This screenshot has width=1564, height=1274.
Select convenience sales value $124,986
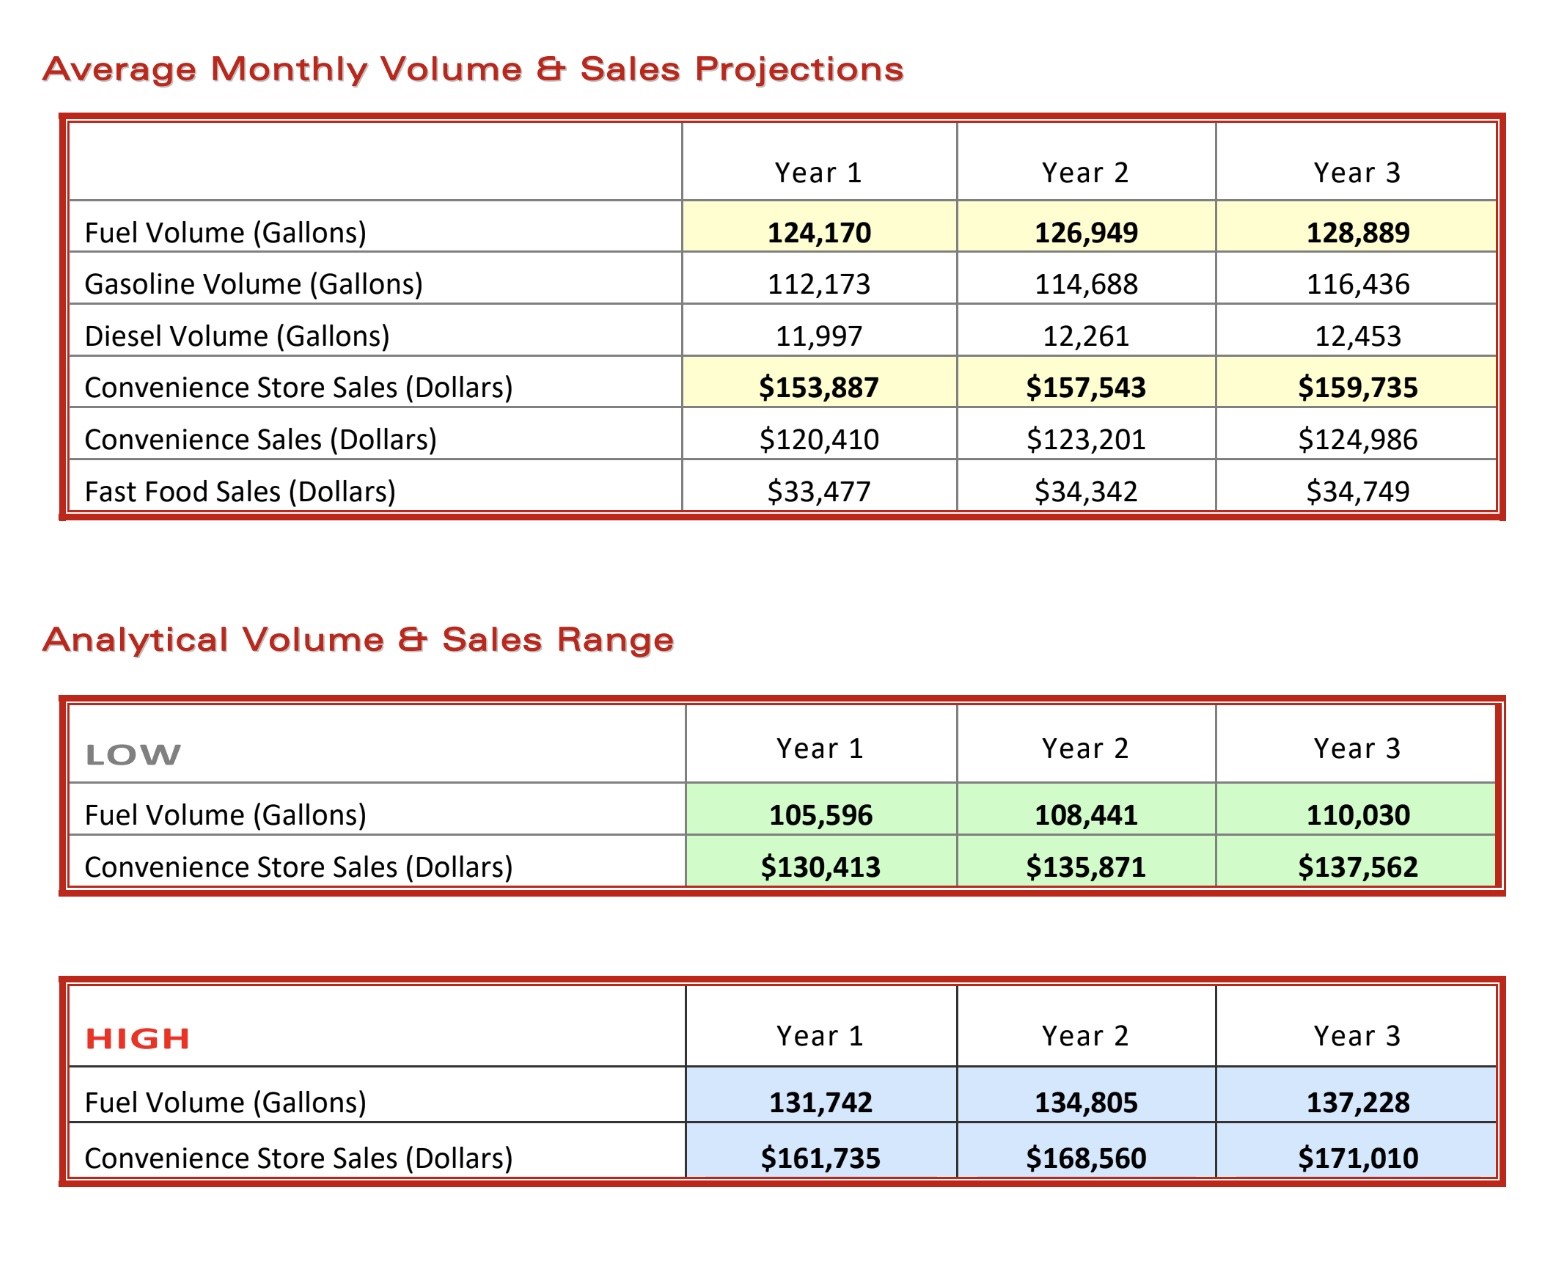click(1358, 440)
